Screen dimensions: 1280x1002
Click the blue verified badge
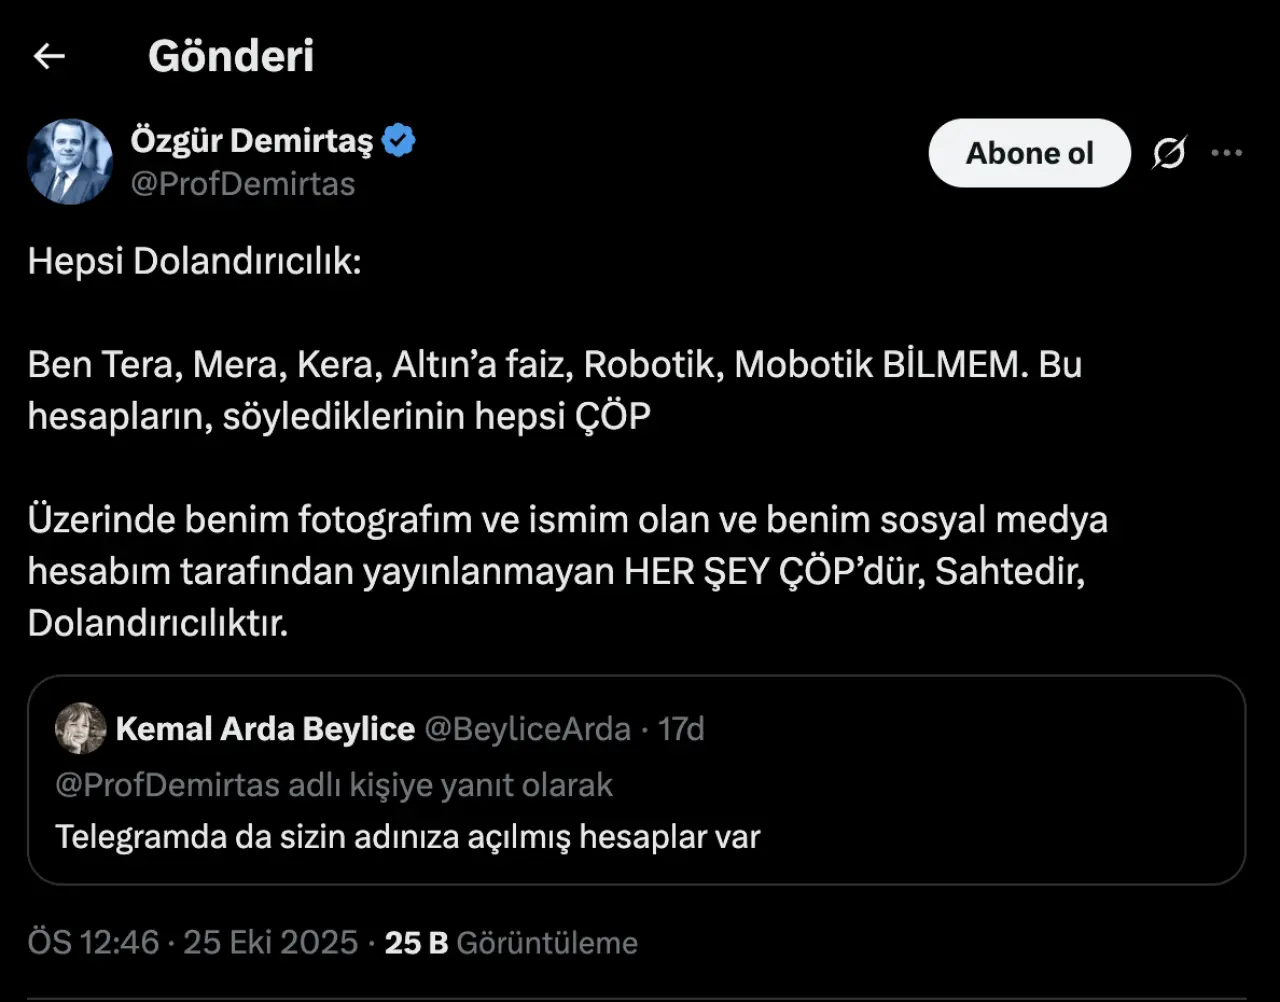coord(399,140)
